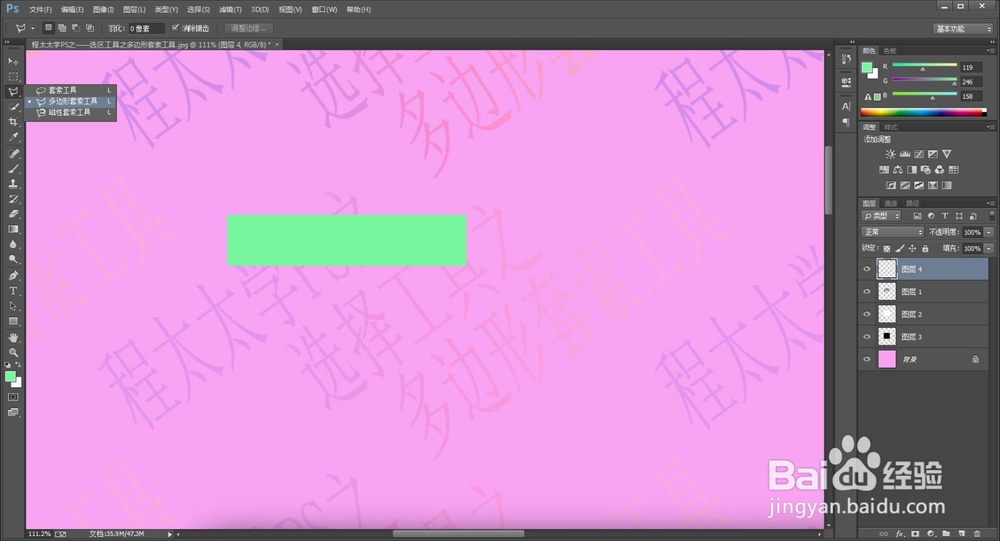This screenshot has width=1000, height=541.
Task: Select the Quick Selection brush tool
Action: click(13, 107)
